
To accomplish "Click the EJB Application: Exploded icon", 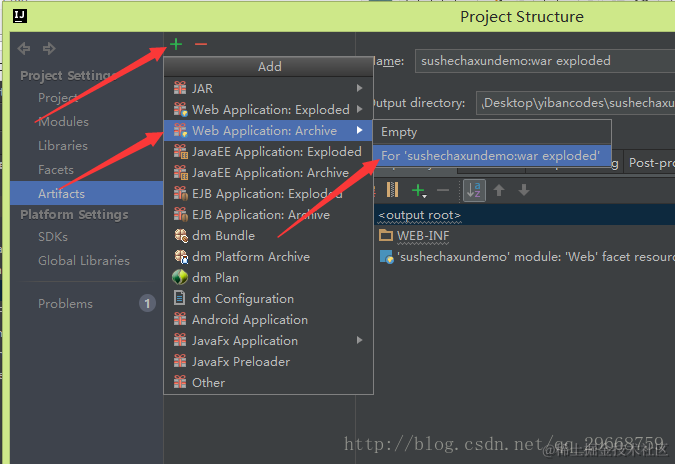I will tap(181, 193).
